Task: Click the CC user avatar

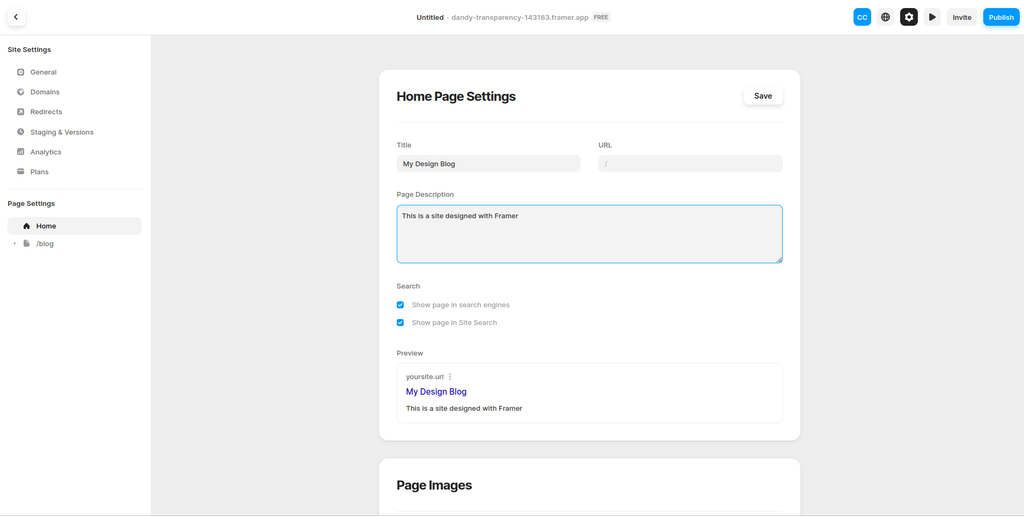Action: [x=862, y=17]
